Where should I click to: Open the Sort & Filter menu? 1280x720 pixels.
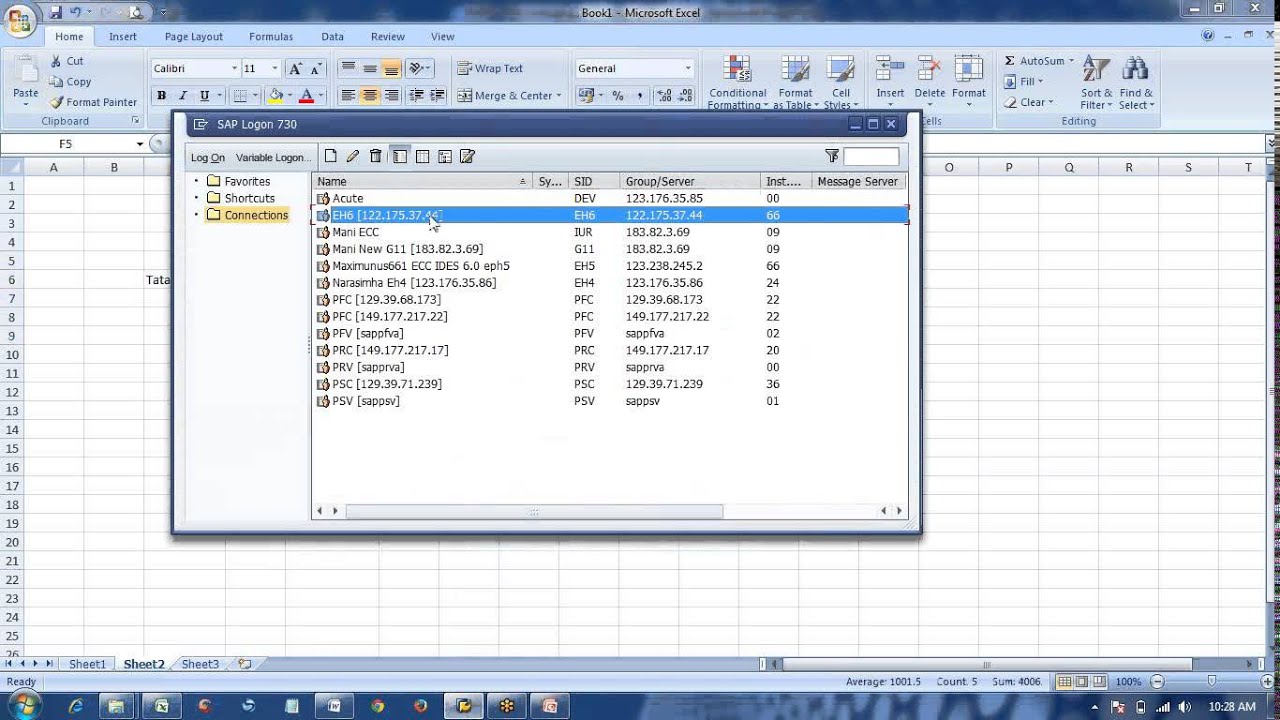[x=1096, y=82]
